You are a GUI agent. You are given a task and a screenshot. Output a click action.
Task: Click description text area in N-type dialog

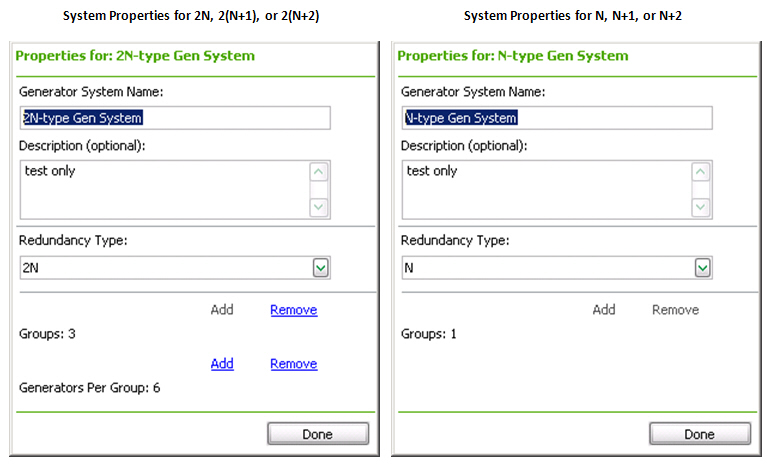(x=547, y=190)
